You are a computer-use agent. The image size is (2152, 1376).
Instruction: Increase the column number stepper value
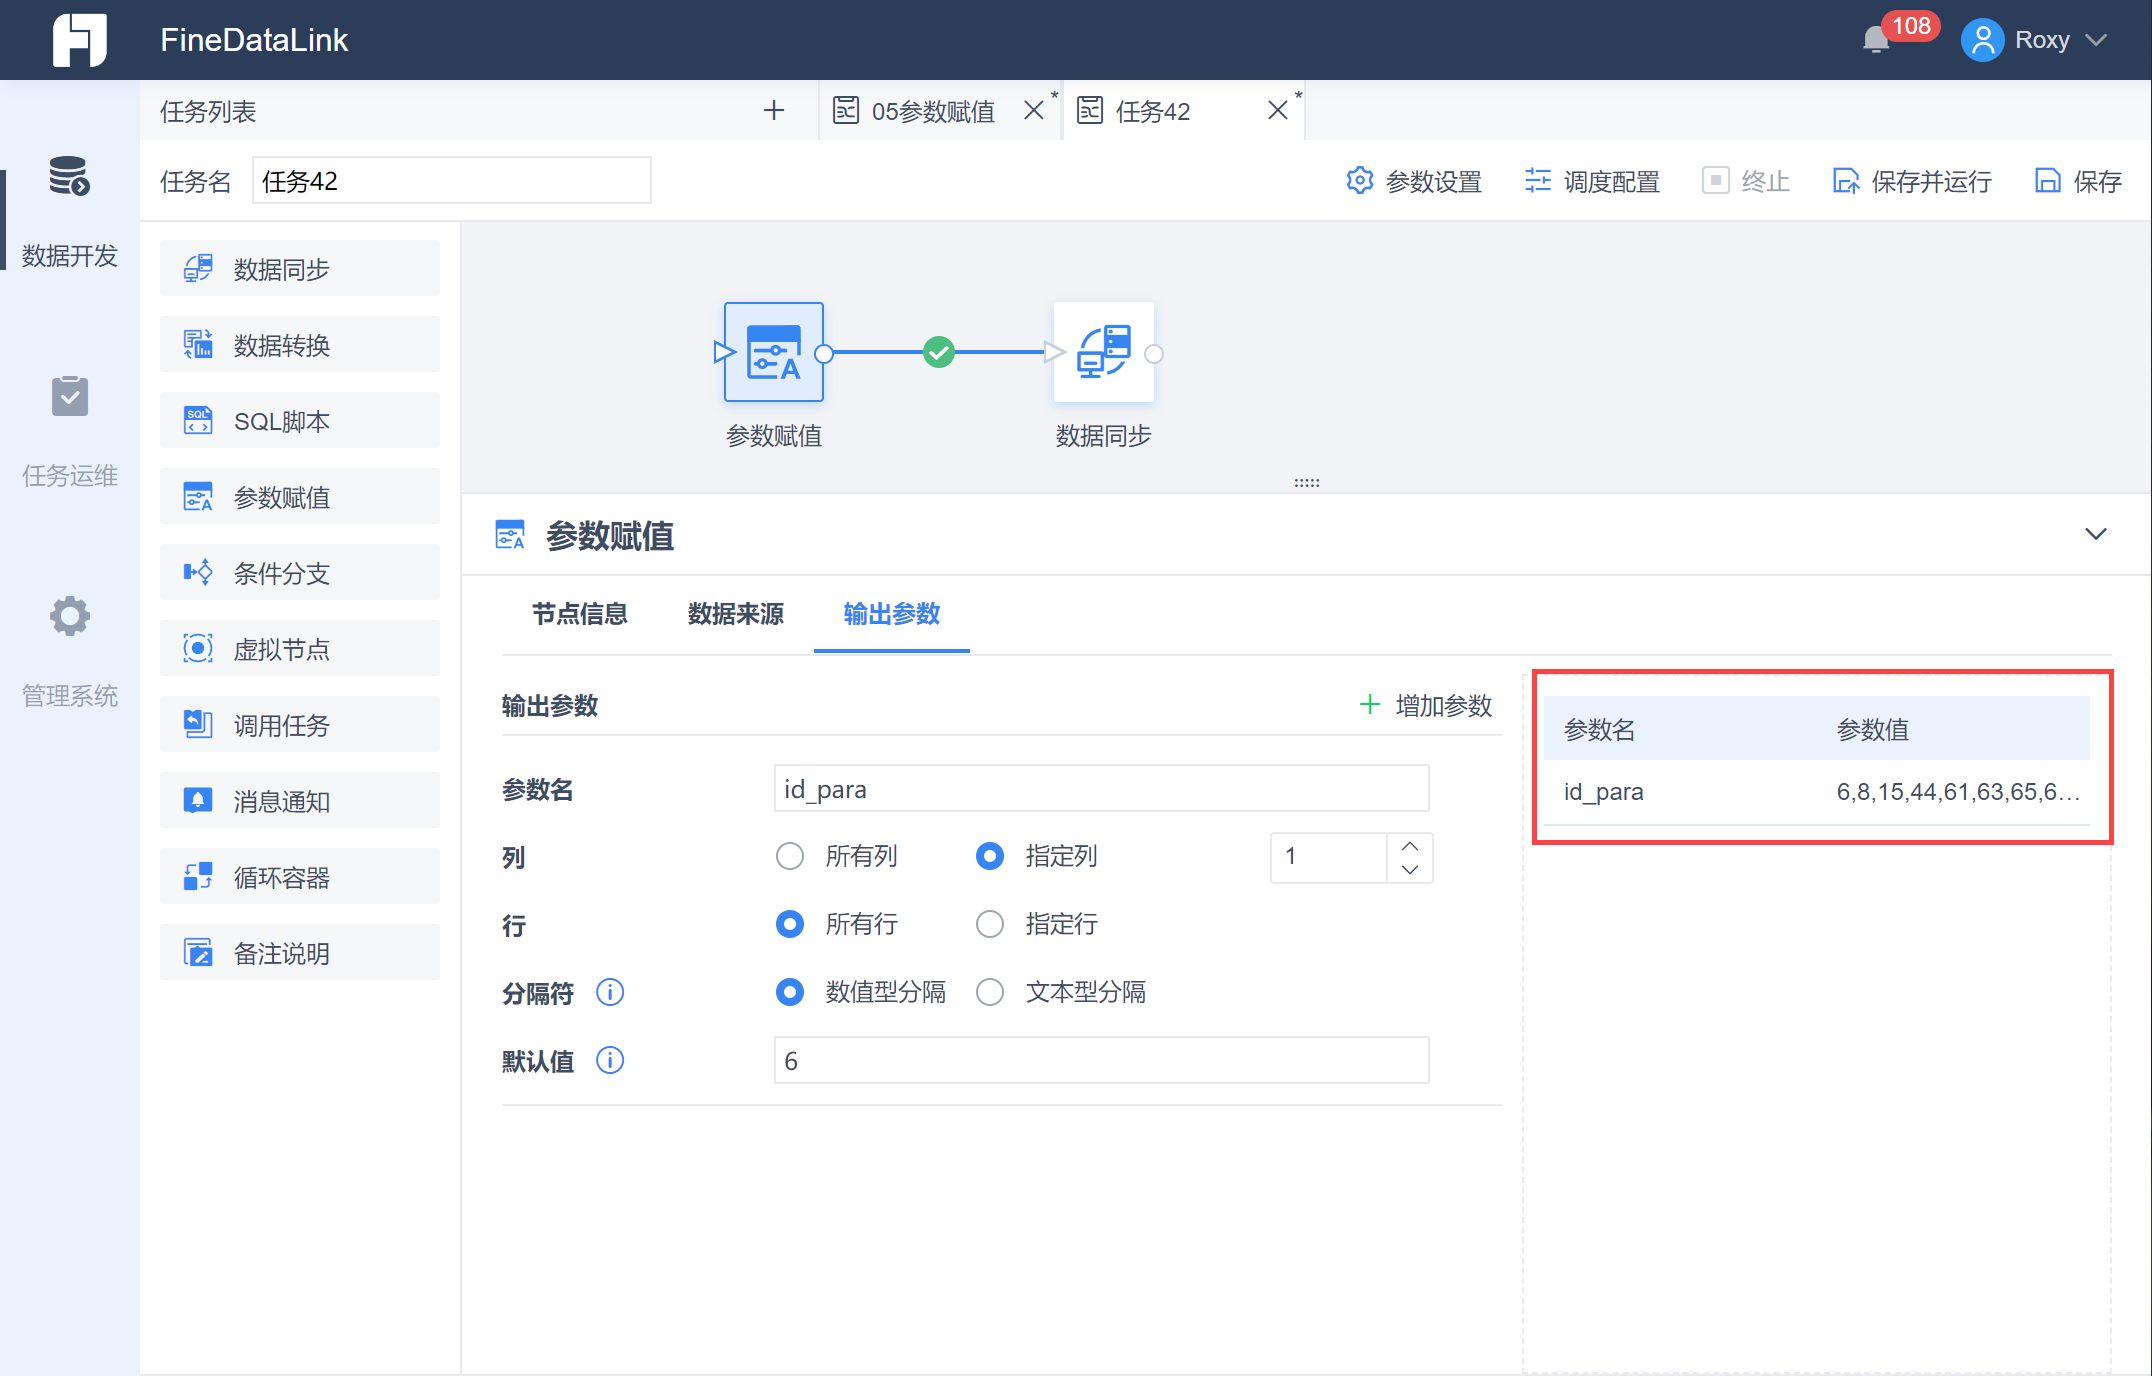[x=1410, y=845]
